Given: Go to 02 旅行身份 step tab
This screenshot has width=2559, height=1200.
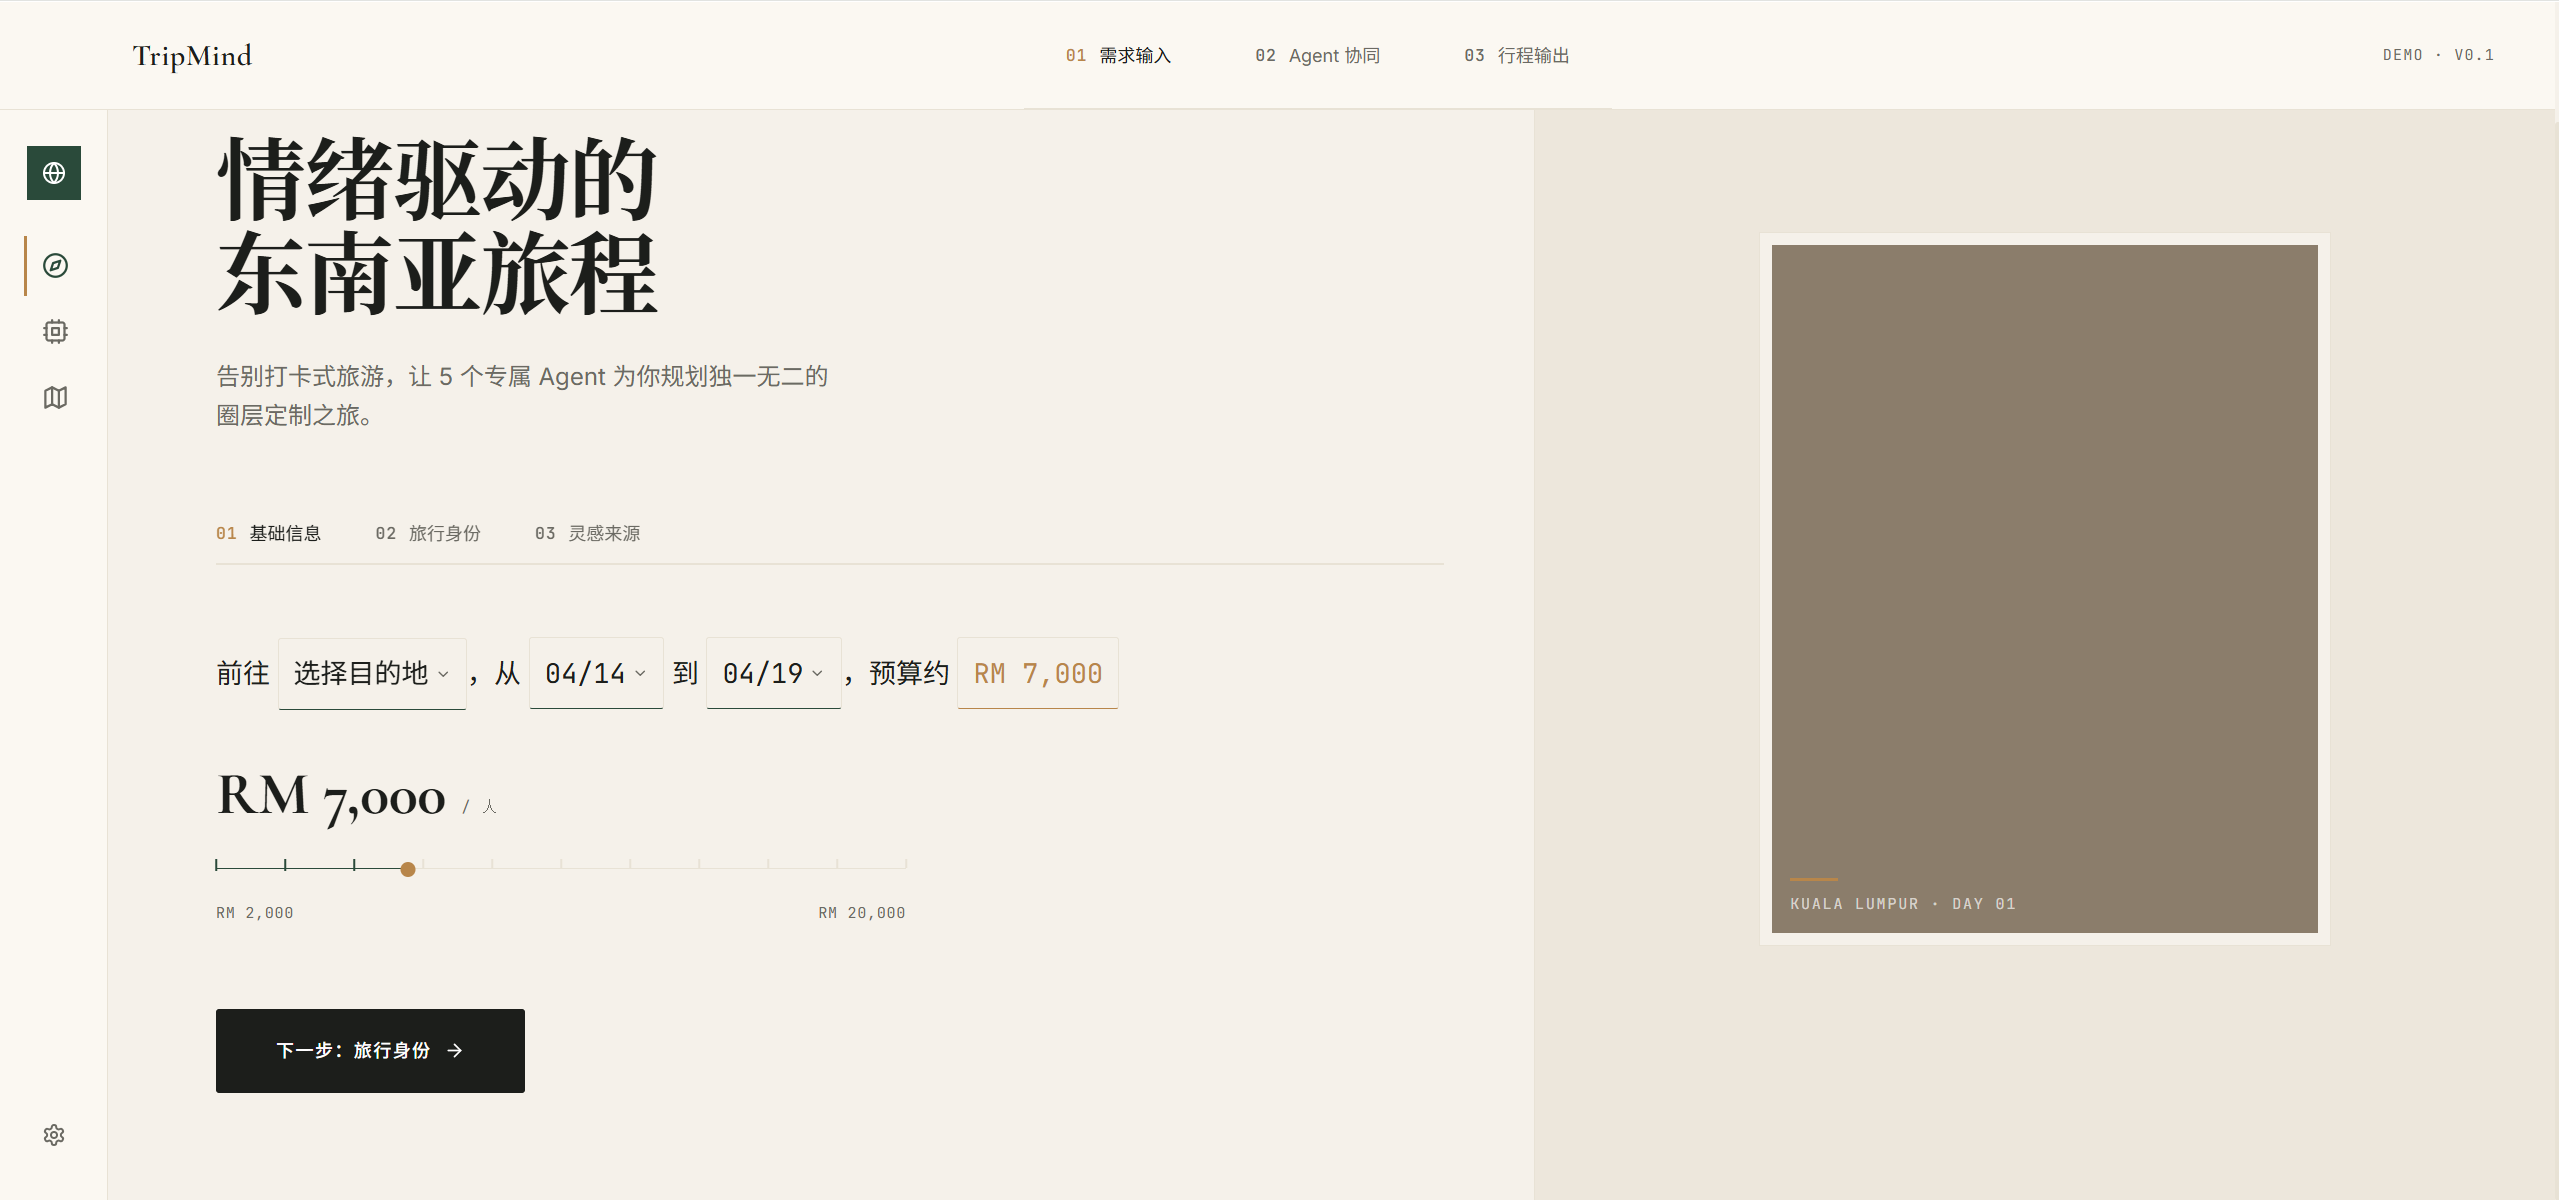Looking at the screenshot, I should click(428, 533).
